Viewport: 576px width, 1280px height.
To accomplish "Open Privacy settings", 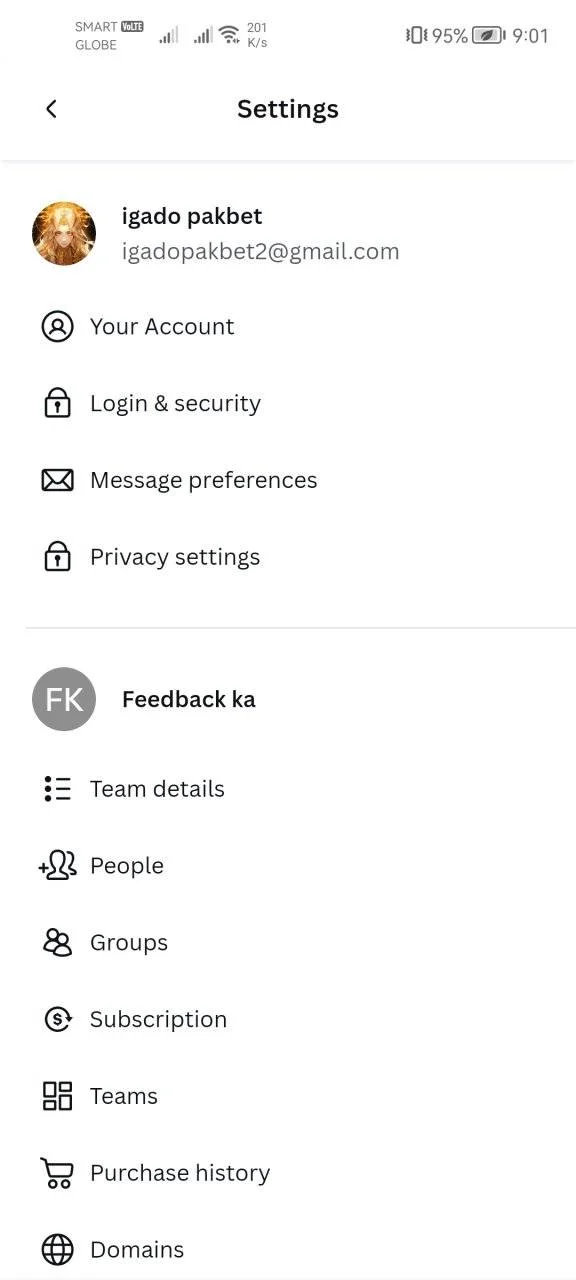I will tap(288, 557).
